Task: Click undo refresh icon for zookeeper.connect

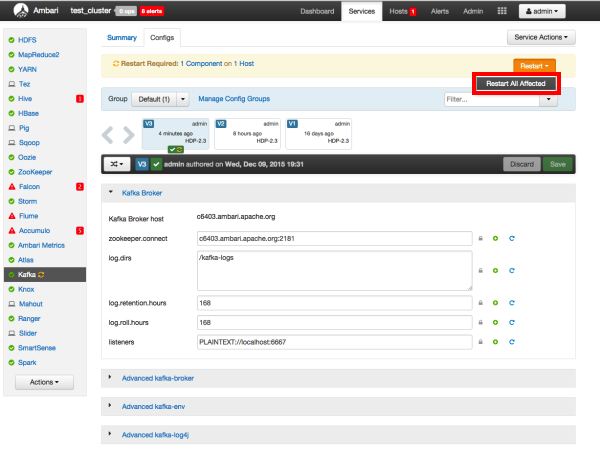Action: tap(512, 238)
